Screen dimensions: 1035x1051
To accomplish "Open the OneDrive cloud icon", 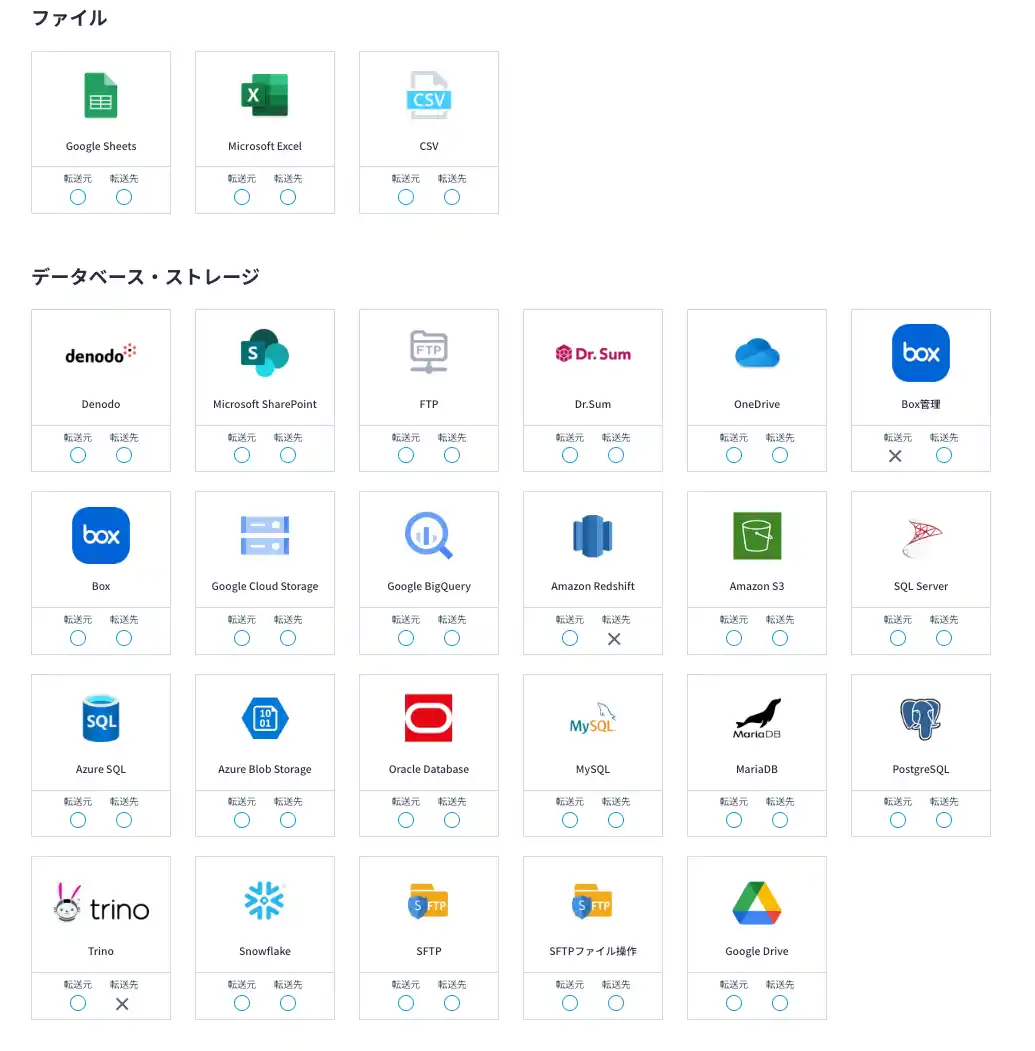I will 756,354.
